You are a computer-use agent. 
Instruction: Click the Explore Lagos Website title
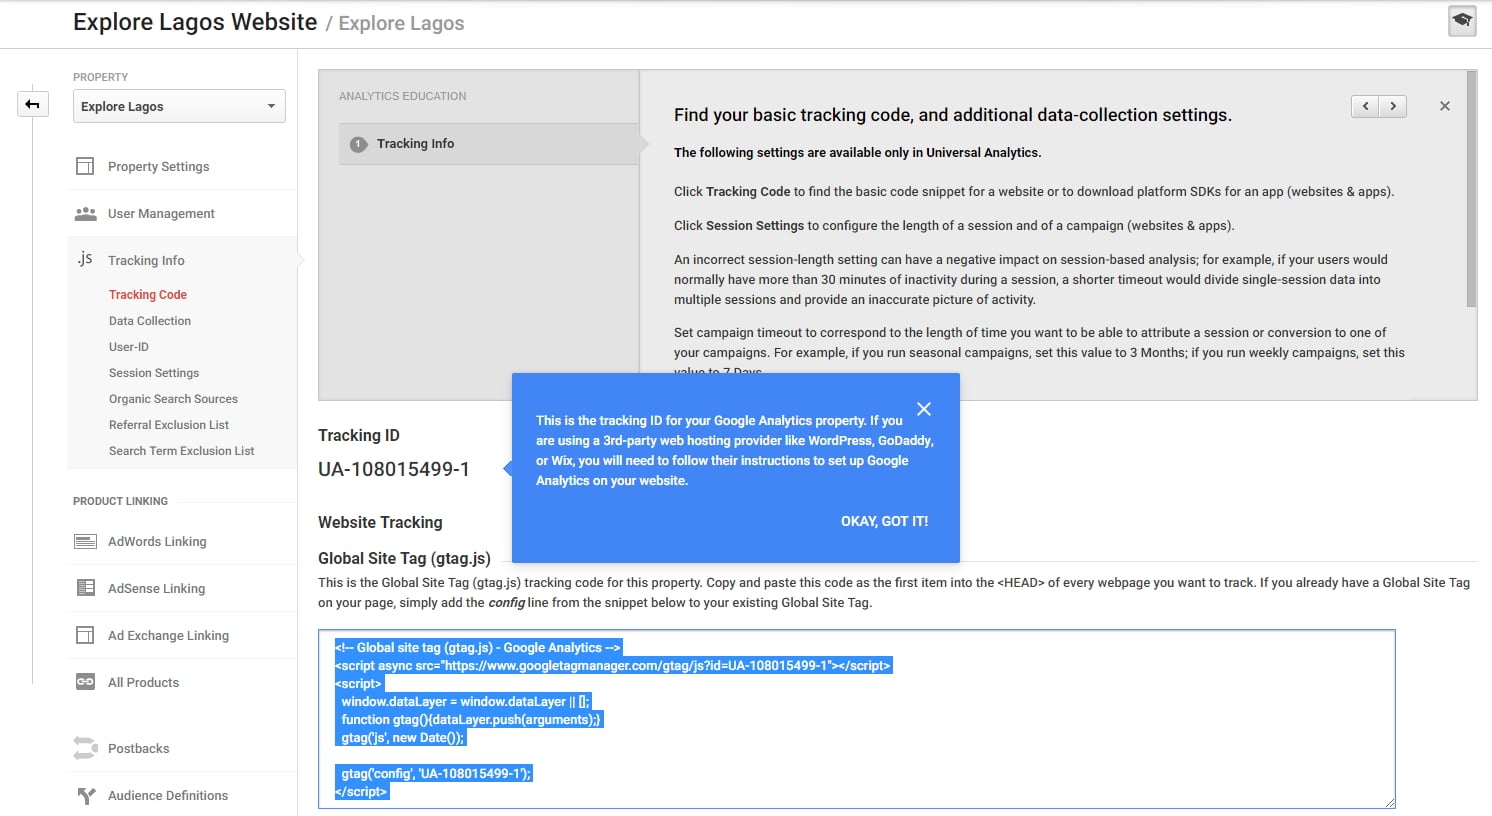click(x=195, y=22)
